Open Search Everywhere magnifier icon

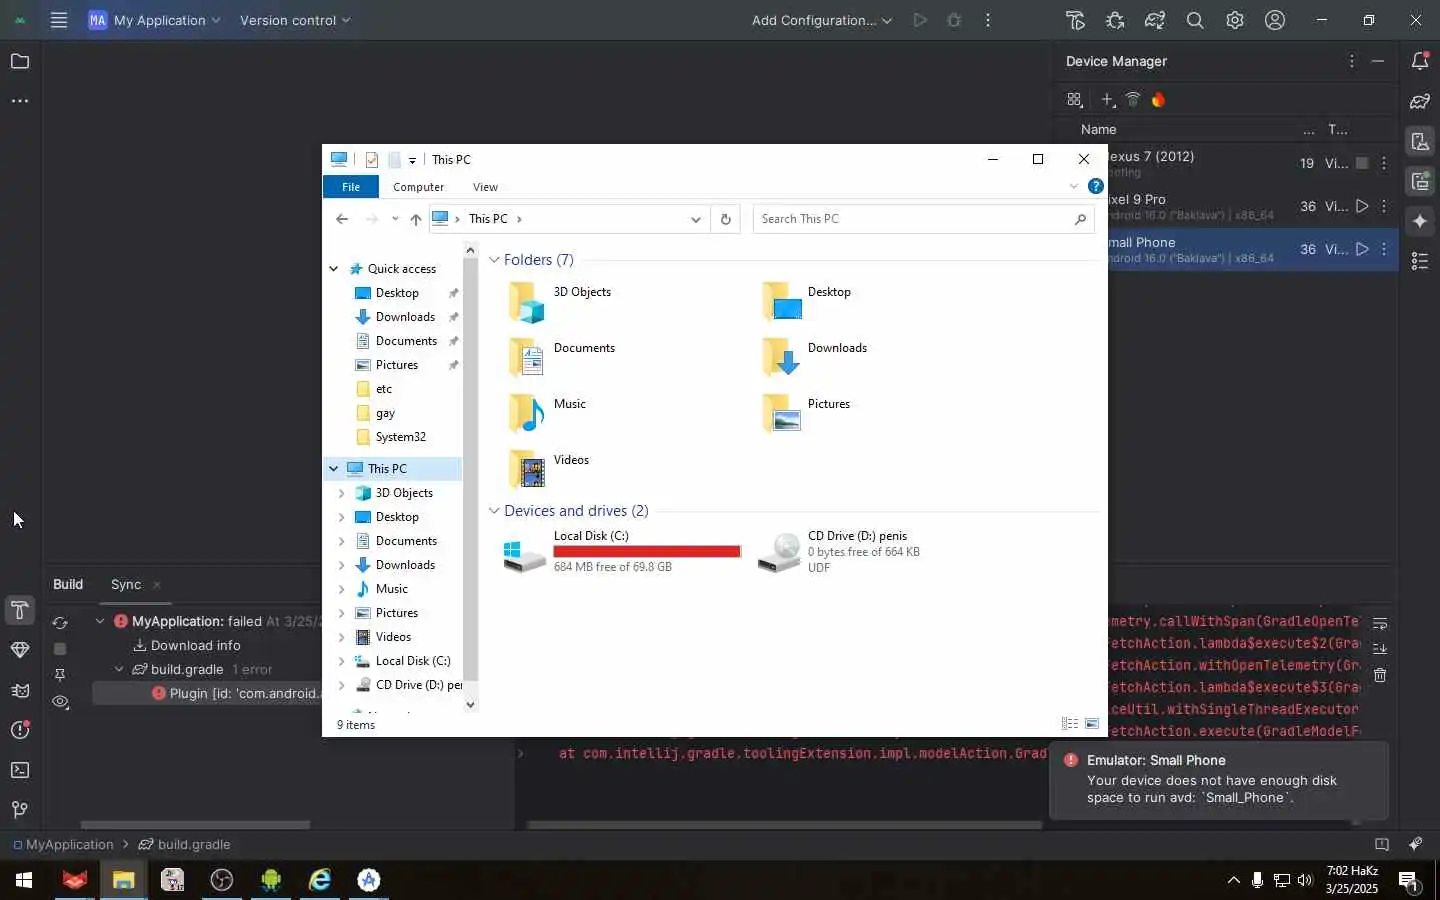pos(1195,20)
